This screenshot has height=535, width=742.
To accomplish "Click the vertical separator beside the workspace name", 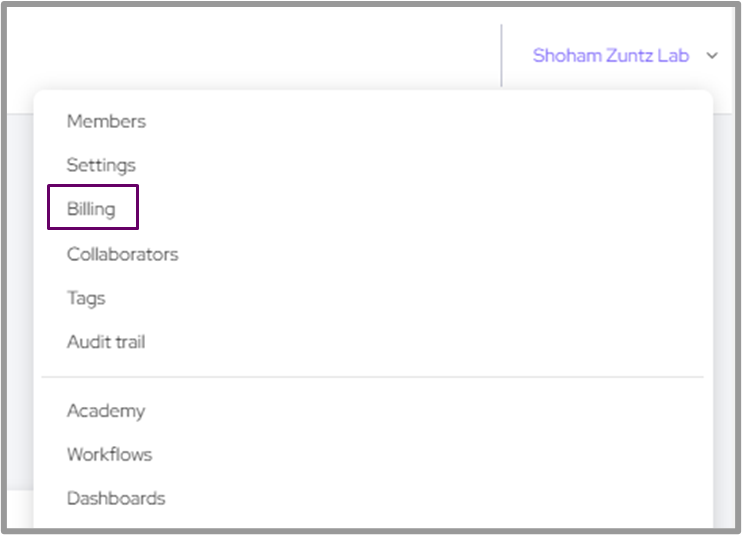I will coord(501,56).
